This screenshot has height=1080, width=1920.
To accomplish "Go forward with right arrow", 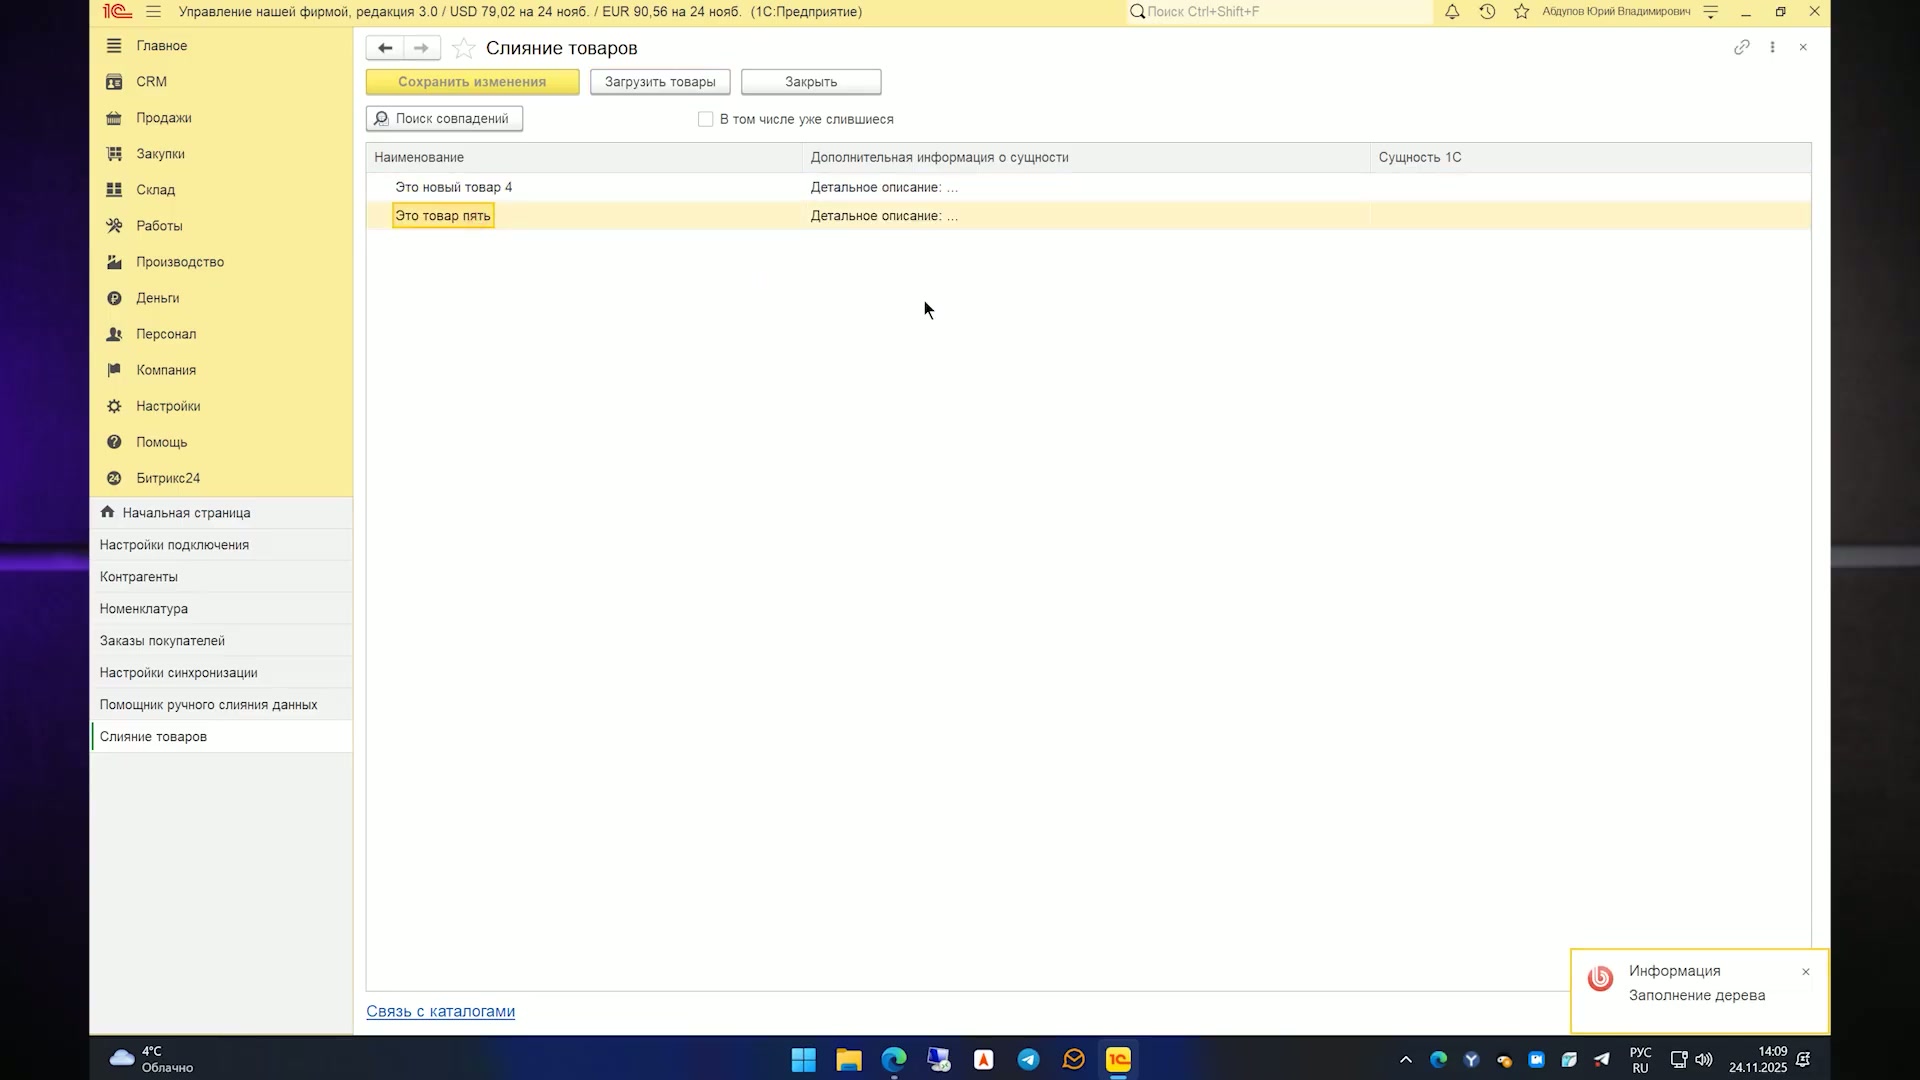I will tap(421, 48).
